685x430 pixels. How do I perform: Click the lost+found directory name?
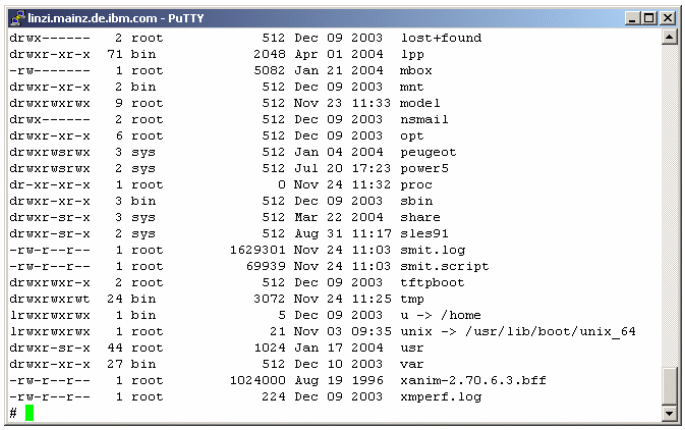coord(441,38)
